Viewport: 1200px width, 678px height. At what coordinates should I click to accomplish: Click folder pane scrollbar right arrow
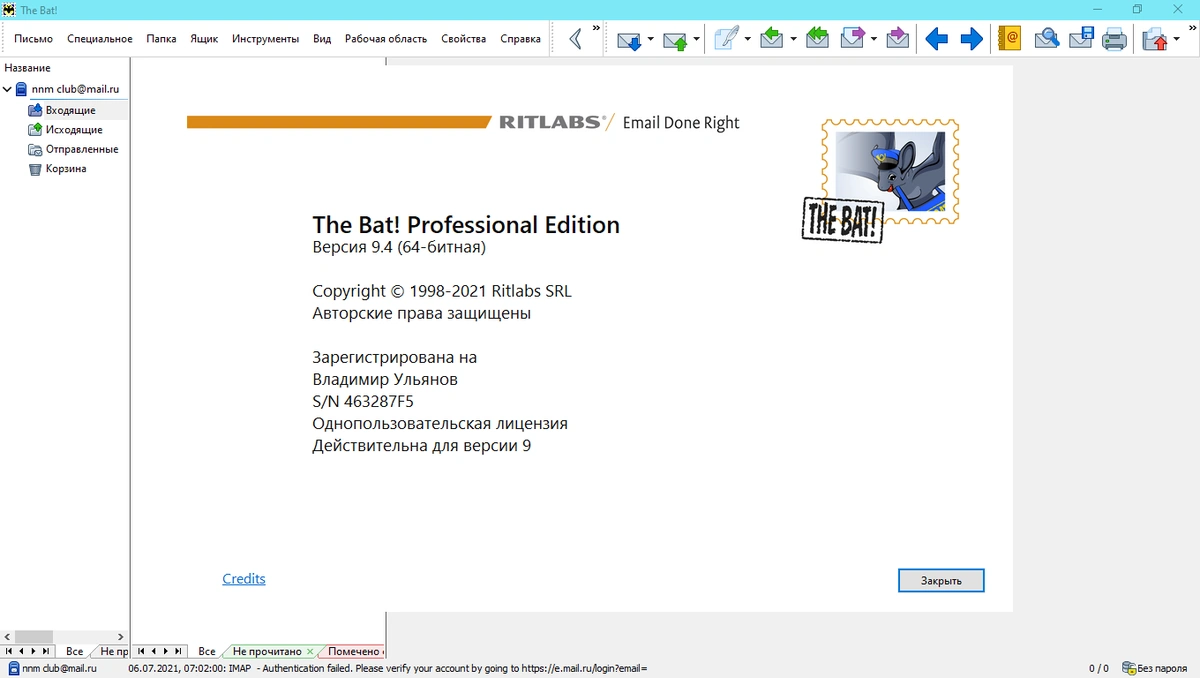coord(121,637)
